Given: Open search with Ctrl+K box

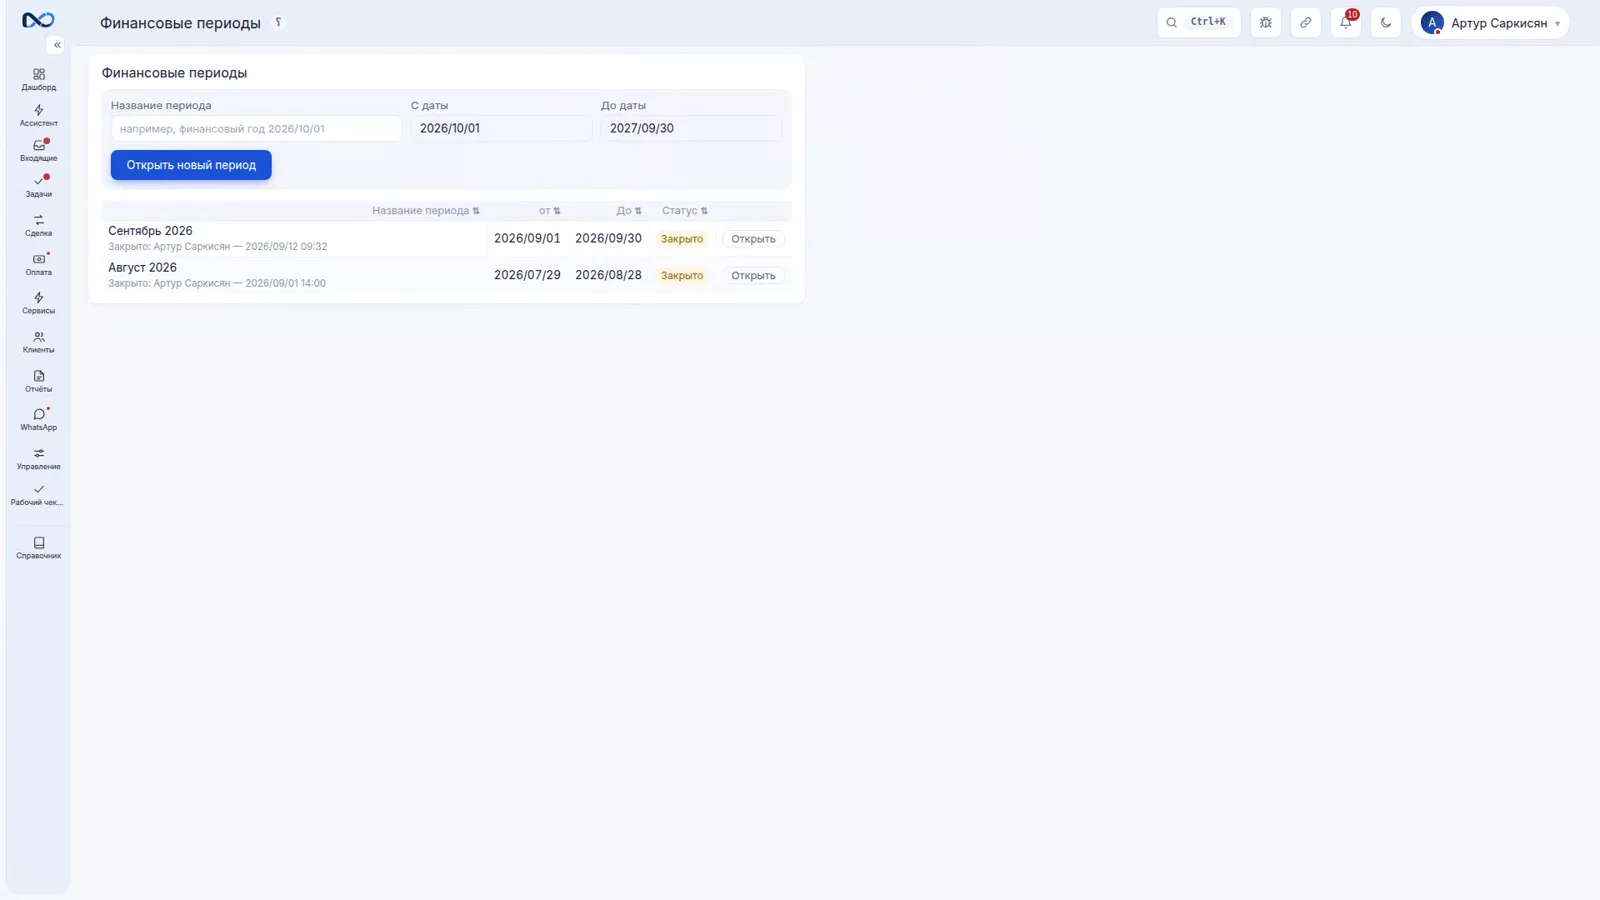Looking at the screenshot, I should click(x=1198, y=22).
